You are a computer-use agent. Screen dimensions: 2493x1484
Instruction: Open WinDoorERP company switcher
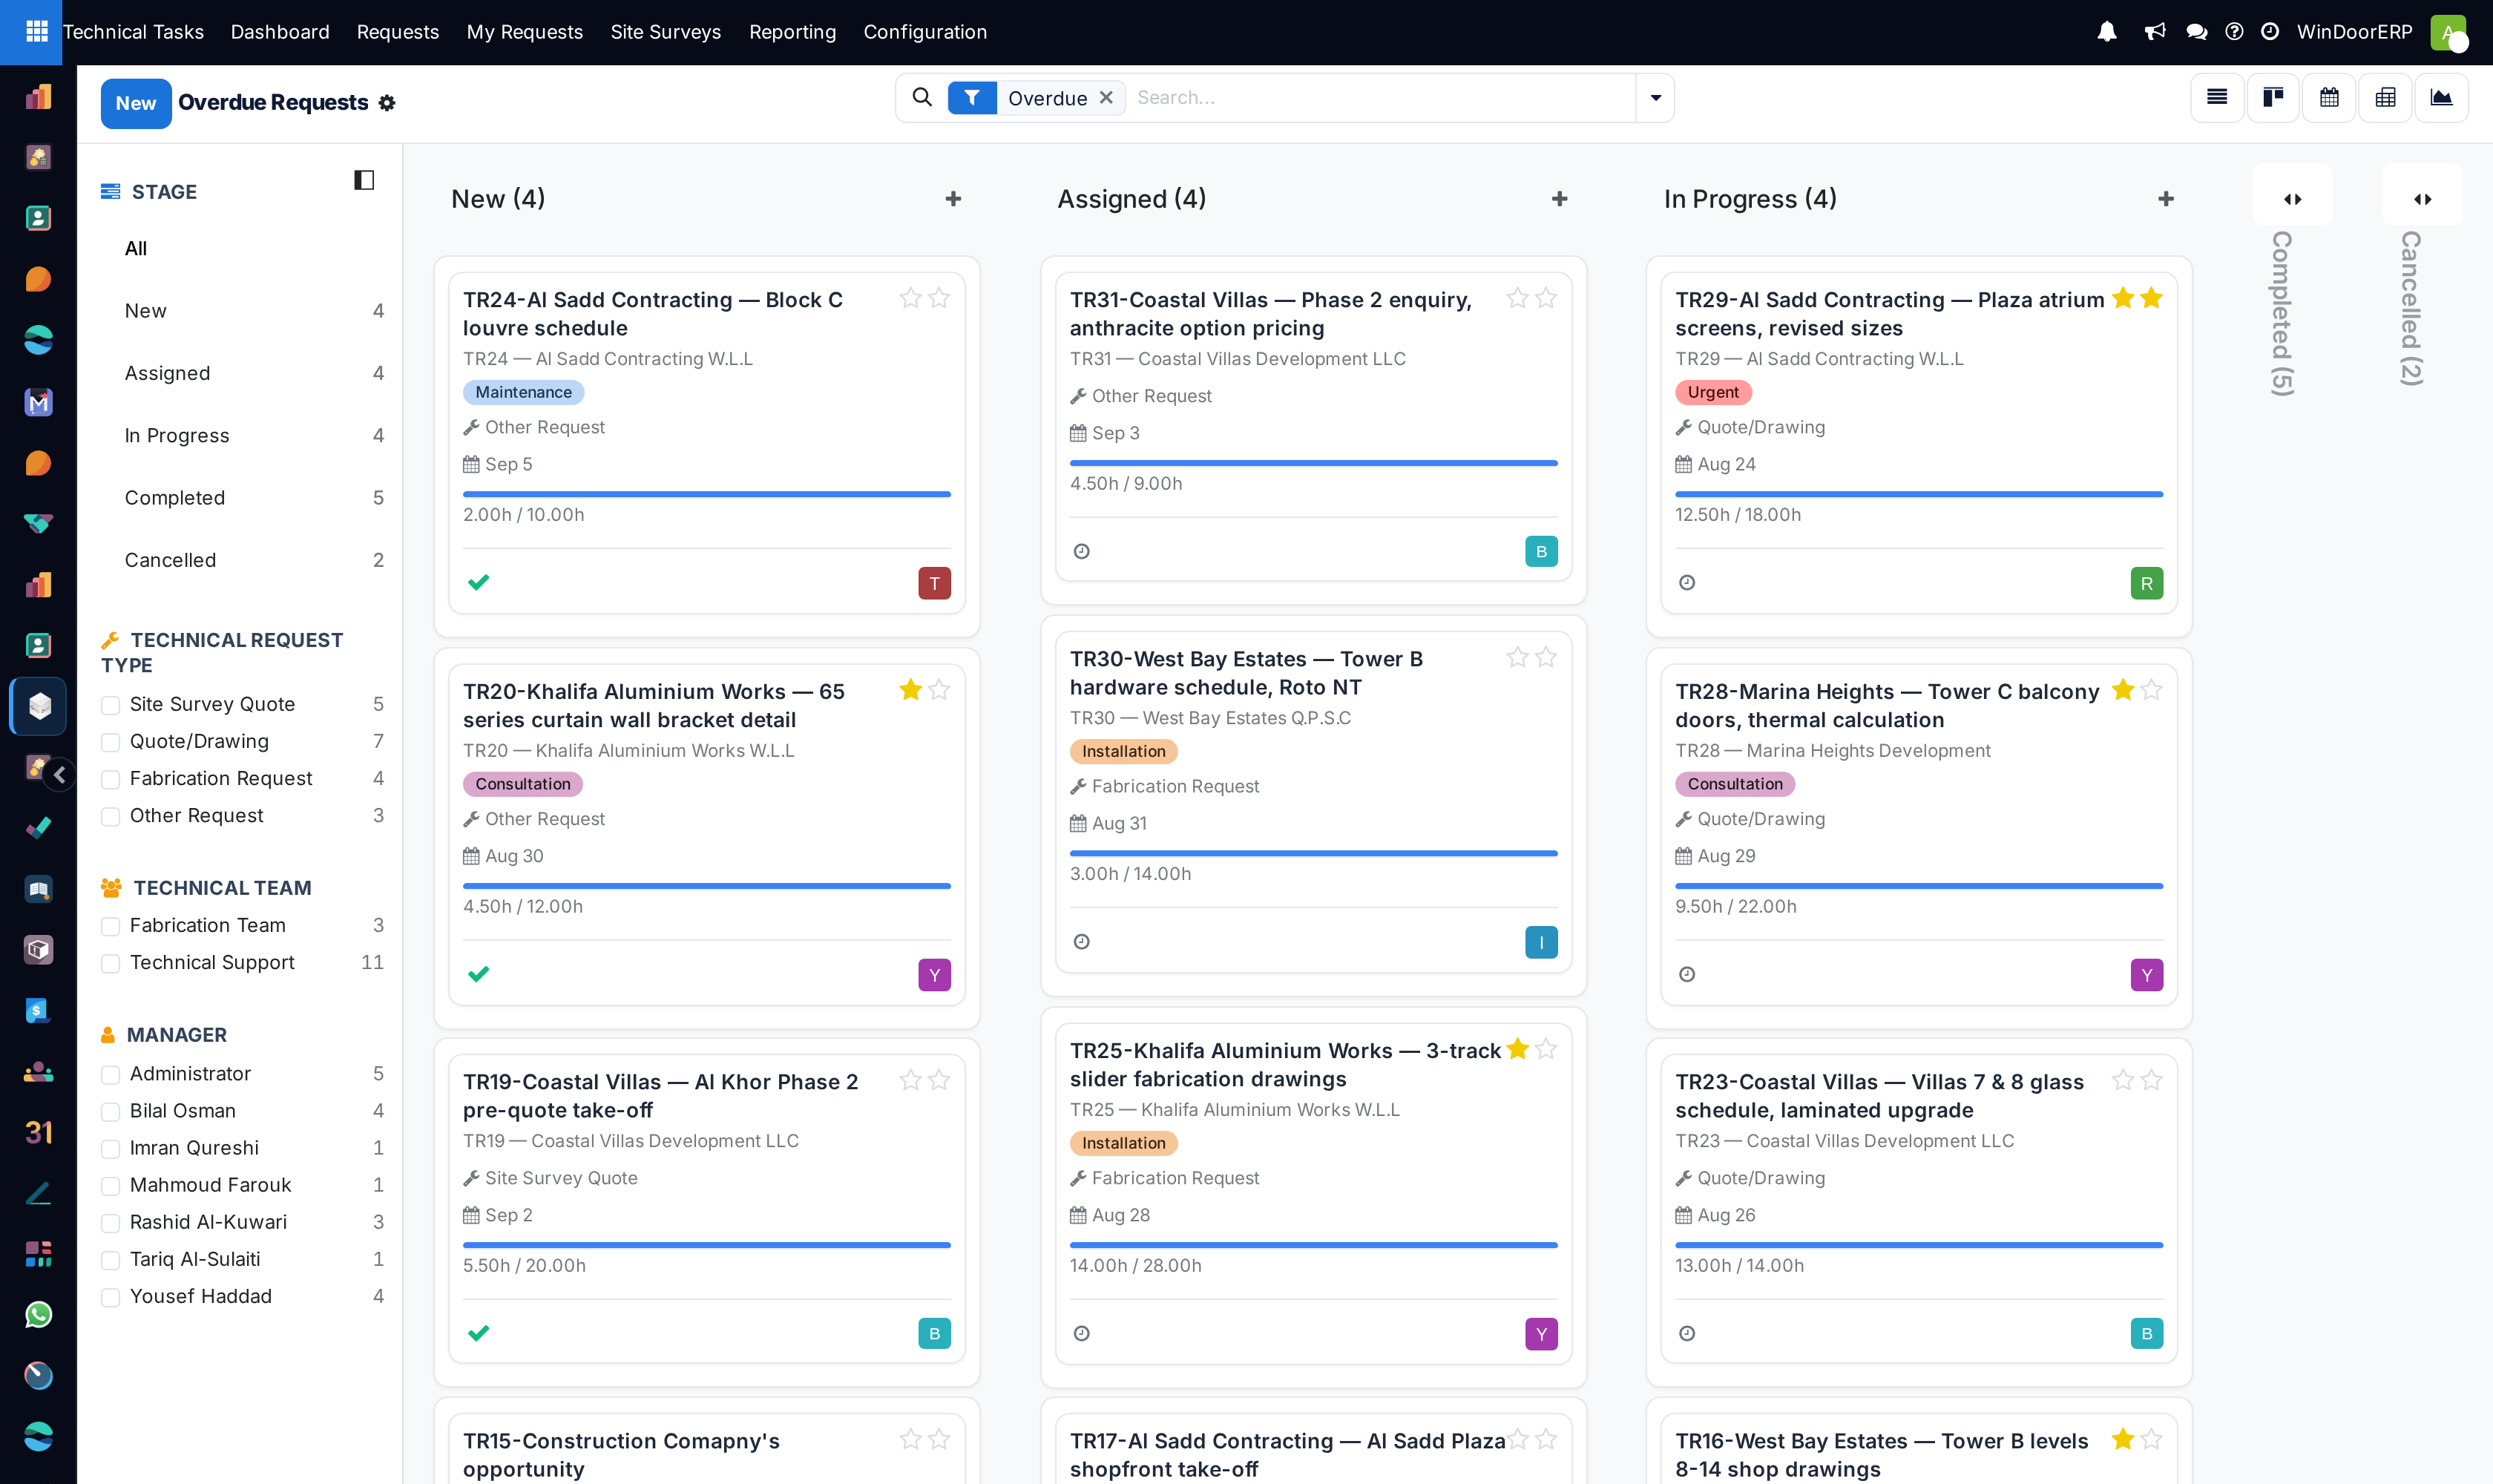click(2354, 32)
